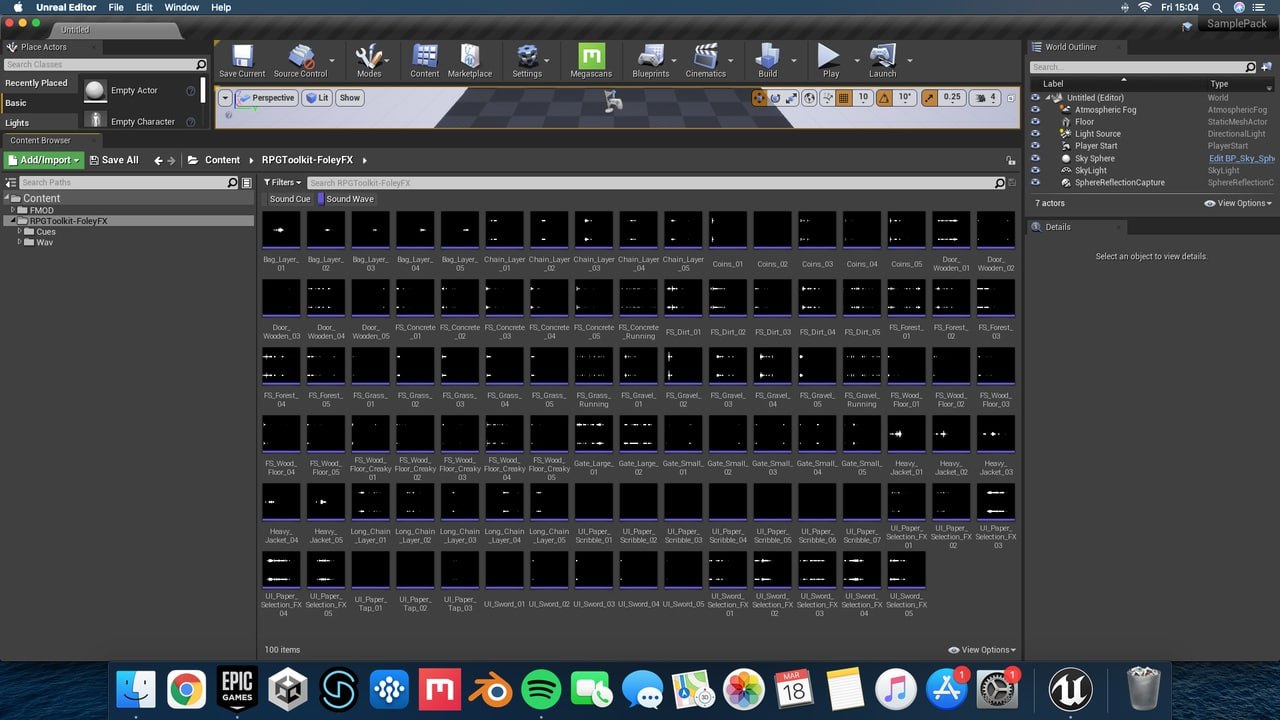Click the Source Control icon
The width and height of the screenshot is (1280, 720).
coord(300,58)
